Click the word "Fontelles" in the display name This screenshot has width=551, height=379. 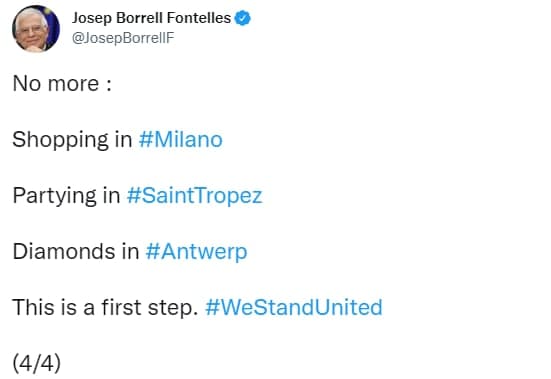199,18
